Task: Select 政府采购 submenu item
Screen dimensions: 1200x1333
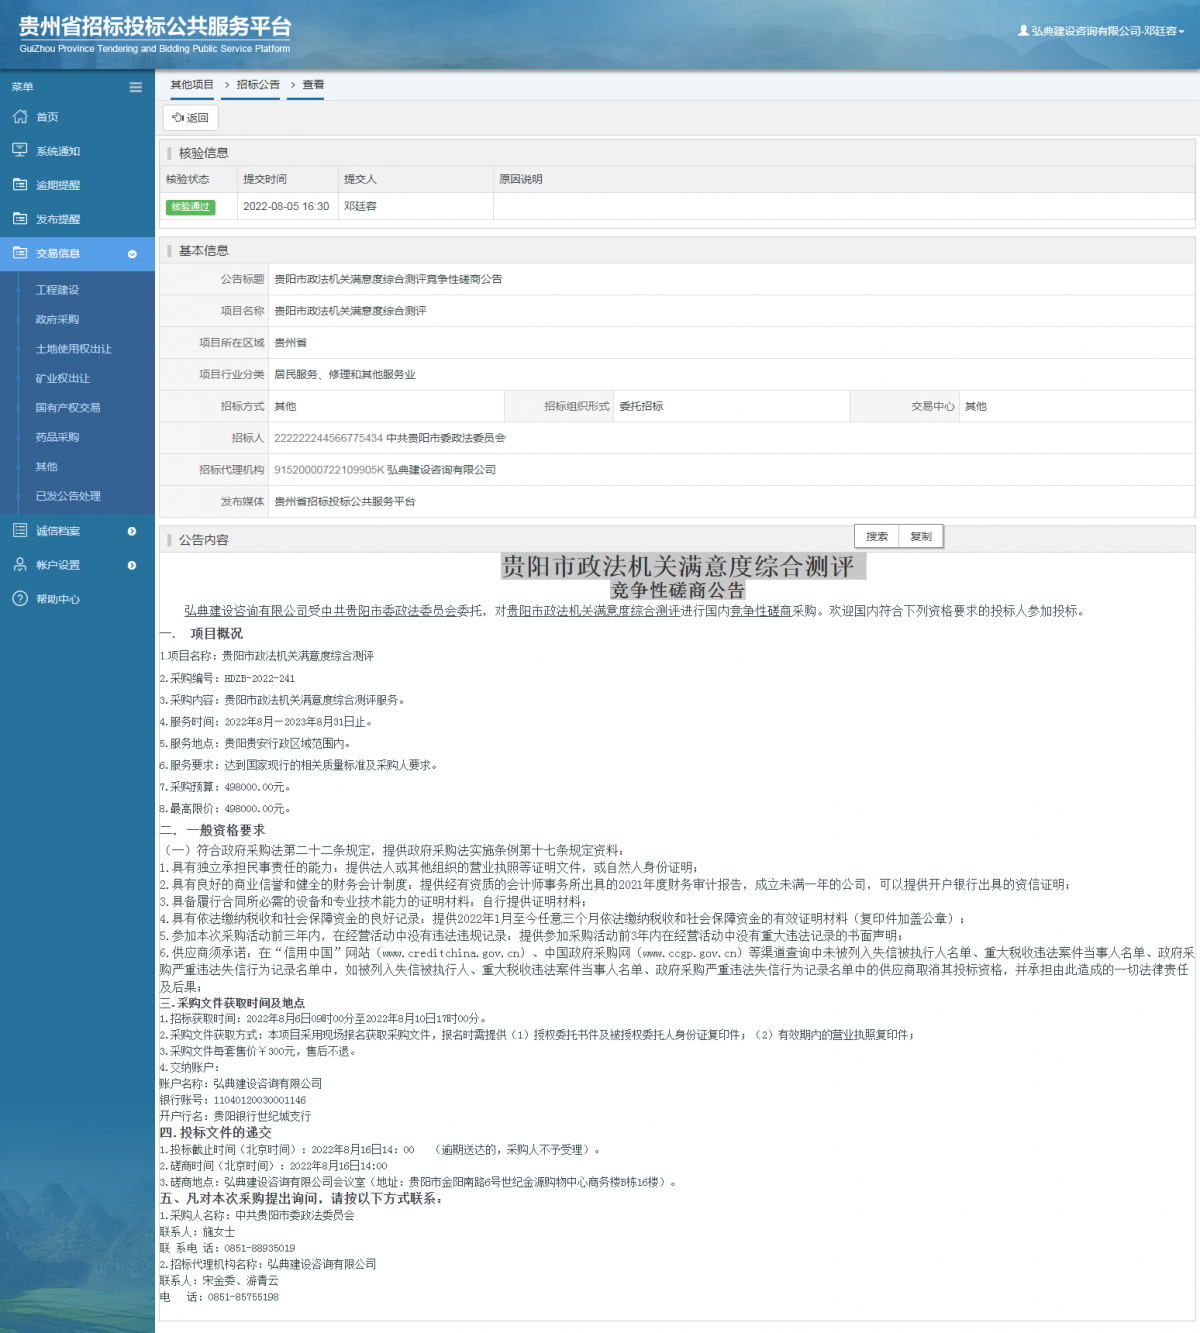Action: (57, 319)
